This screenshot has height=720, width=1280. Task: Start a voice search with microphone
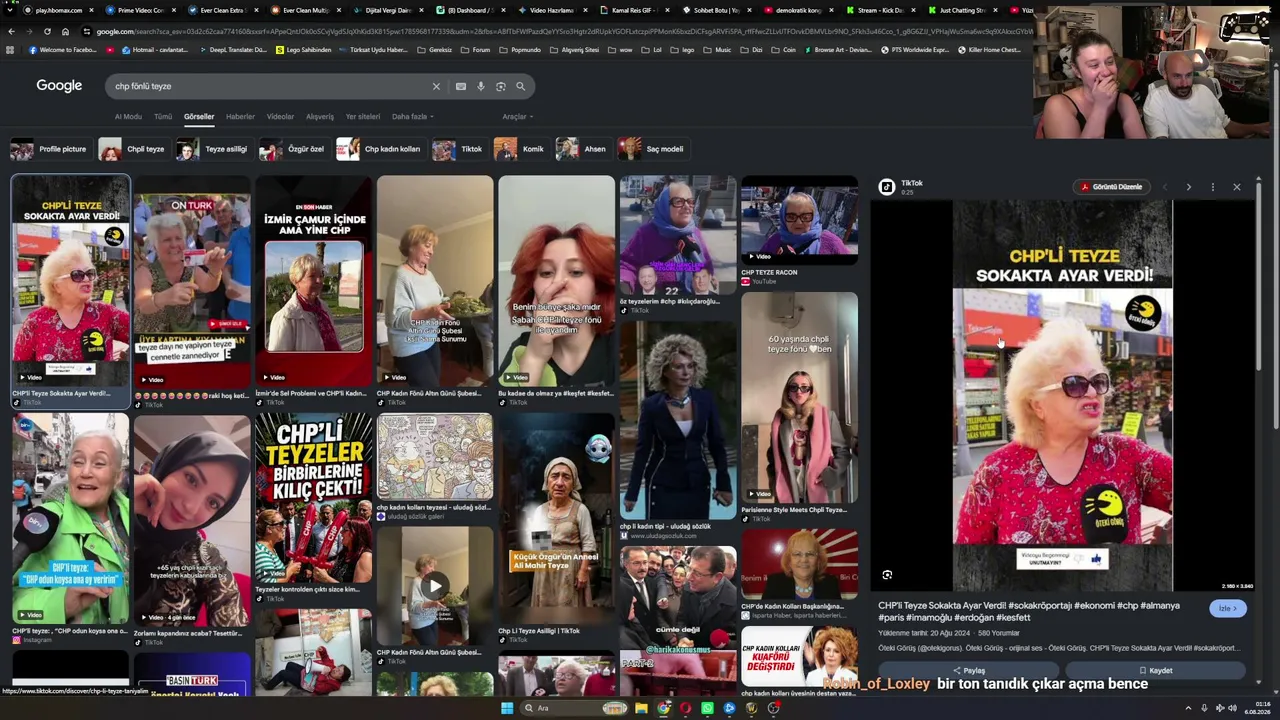pos(481,86)
